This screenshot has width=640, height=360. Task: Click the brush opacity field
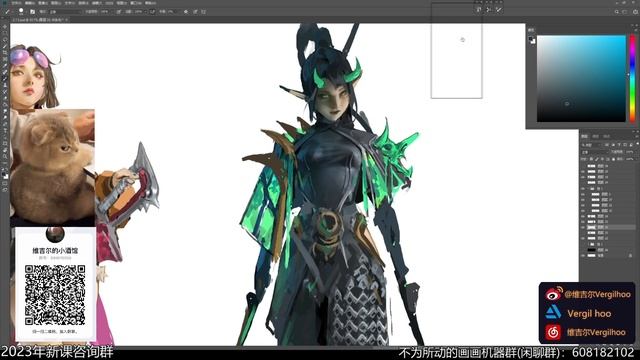point(105,12)
